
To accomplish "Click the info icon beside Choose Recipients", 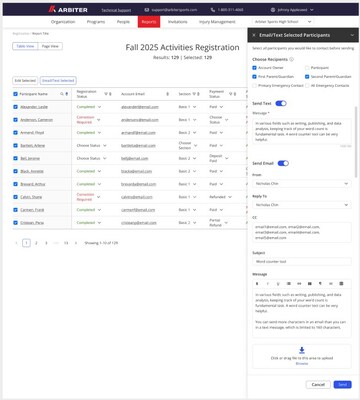I will pyautogui.click(x=291, y=59).
